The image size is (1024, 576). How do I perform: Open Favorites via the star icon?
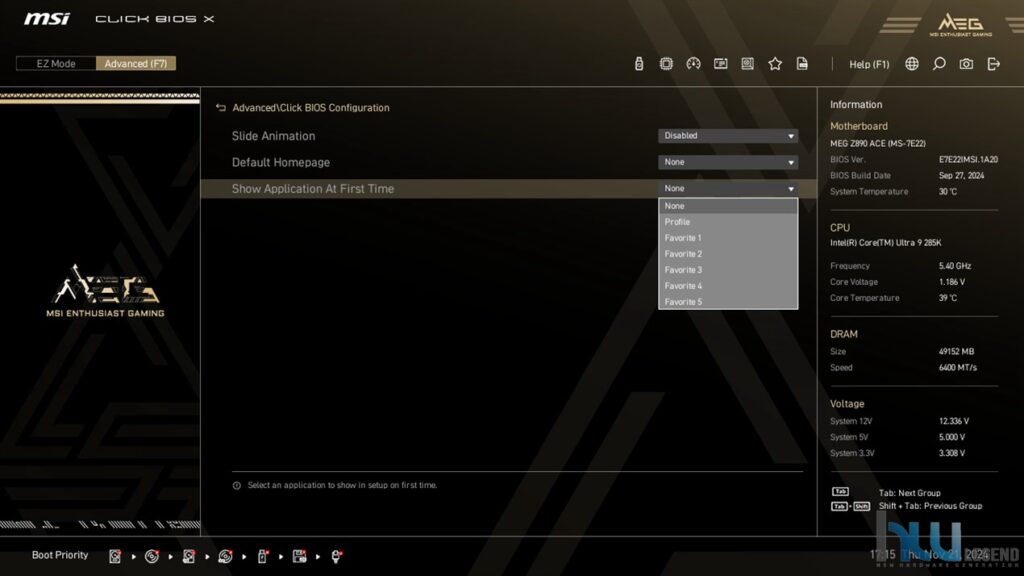(775, 63)
